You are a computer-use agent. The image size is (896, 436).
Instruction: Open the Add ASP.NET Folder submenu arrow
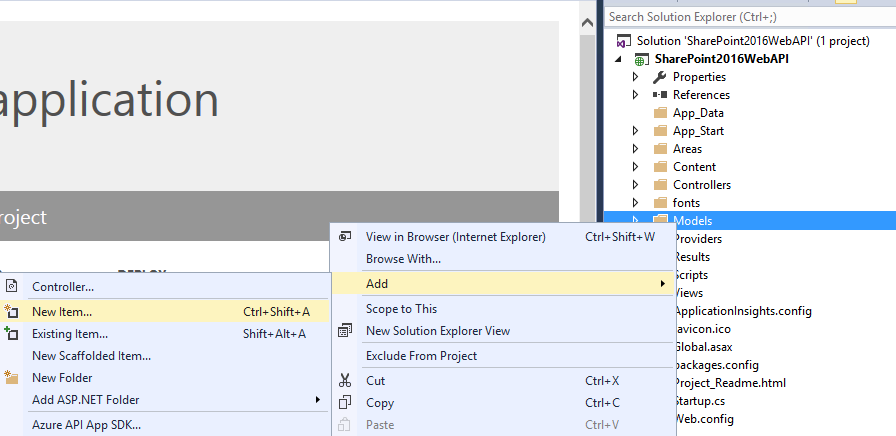point(318,399)
